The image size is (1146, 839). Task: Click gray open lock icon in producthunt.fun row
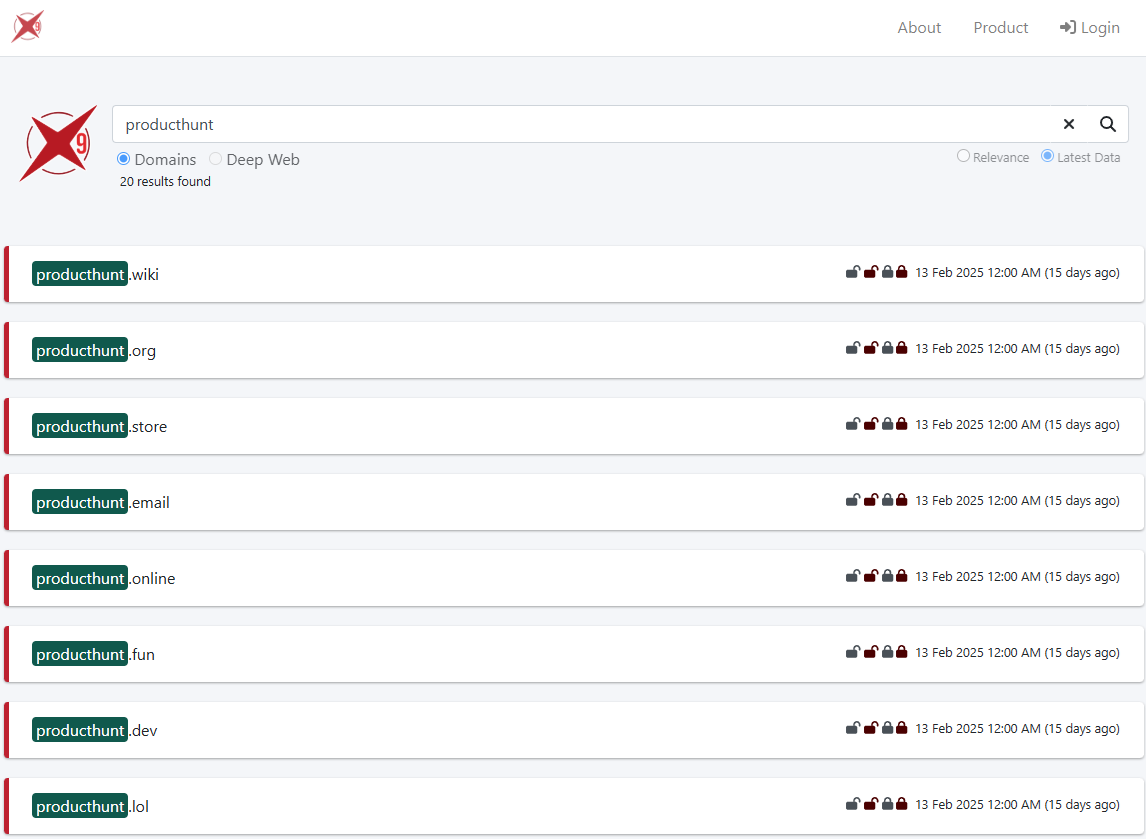[853, 652]
